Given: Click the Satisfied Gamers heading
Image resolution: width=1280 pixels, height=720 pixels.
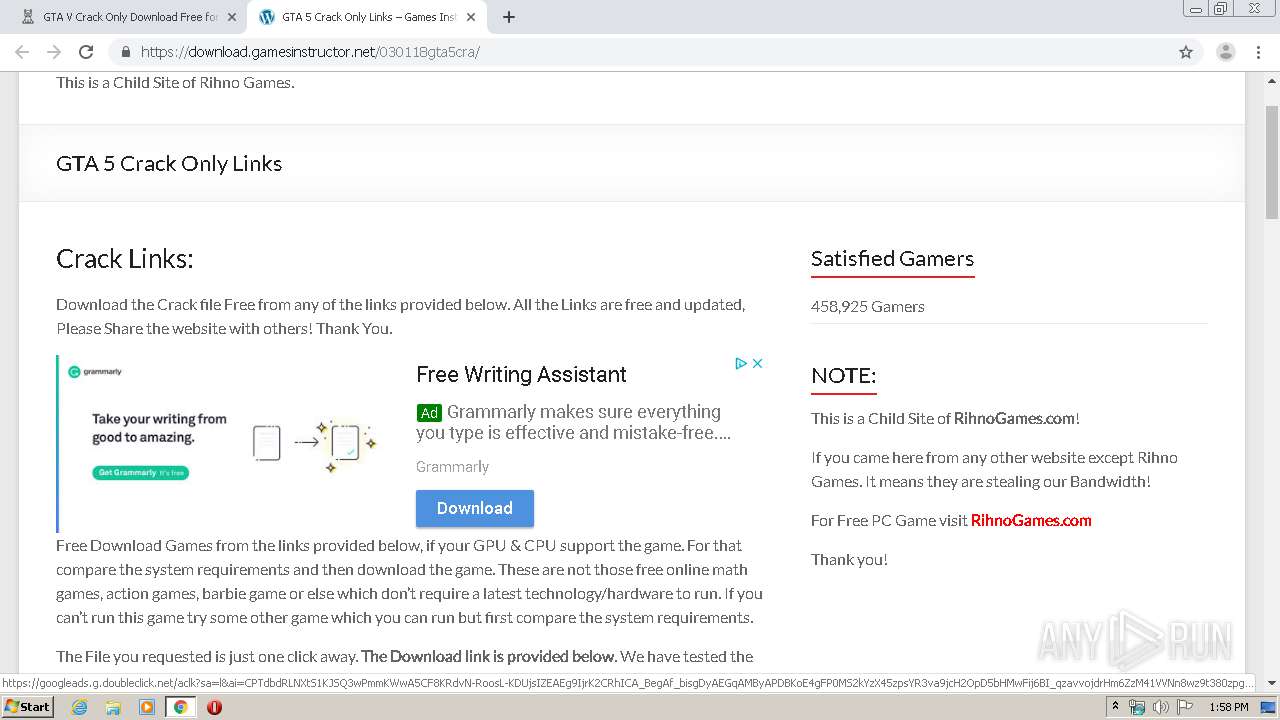Looking at the screenshot, I should coord(892,258).
